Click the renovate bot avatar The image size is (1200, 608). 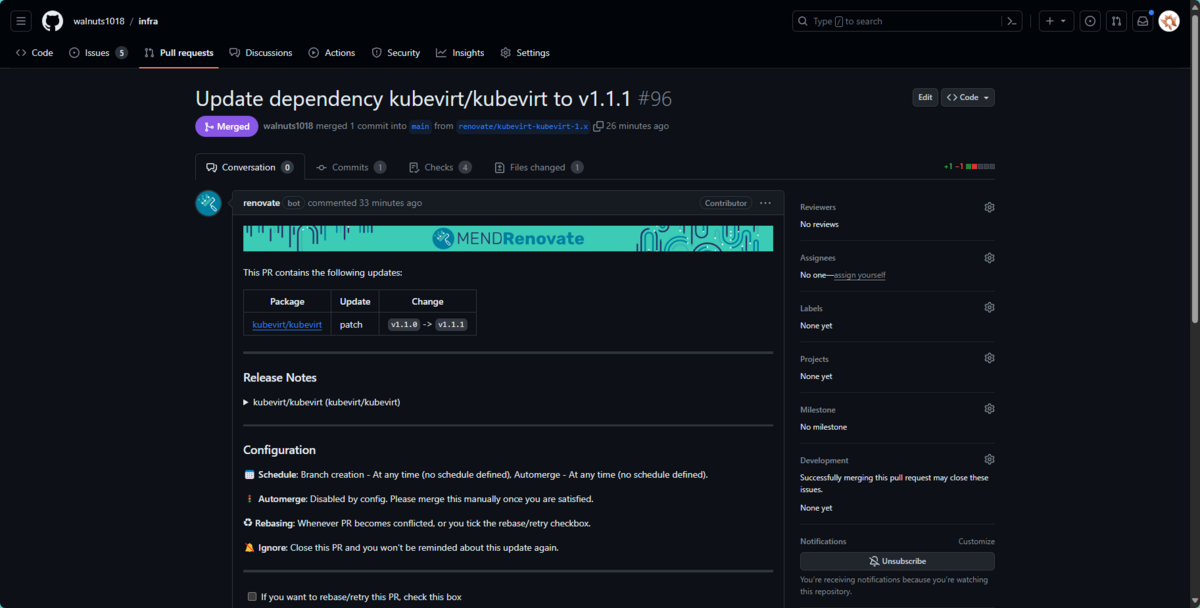(x=208, y=203)
